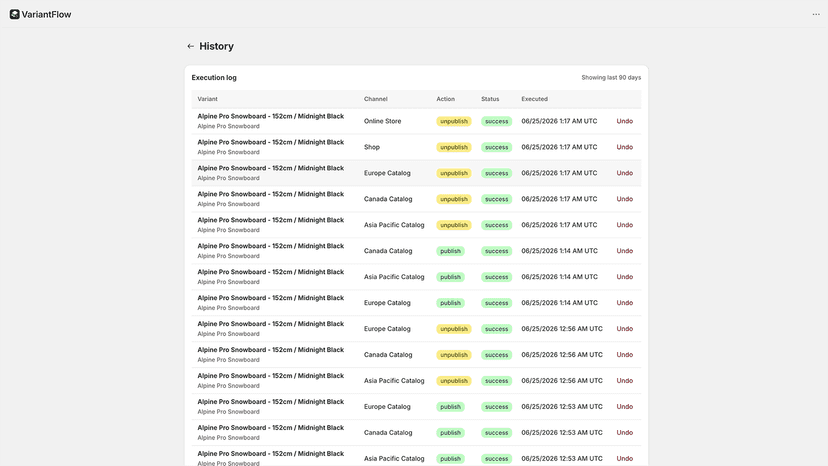Click the Status column header

click(x=490, y=99)
